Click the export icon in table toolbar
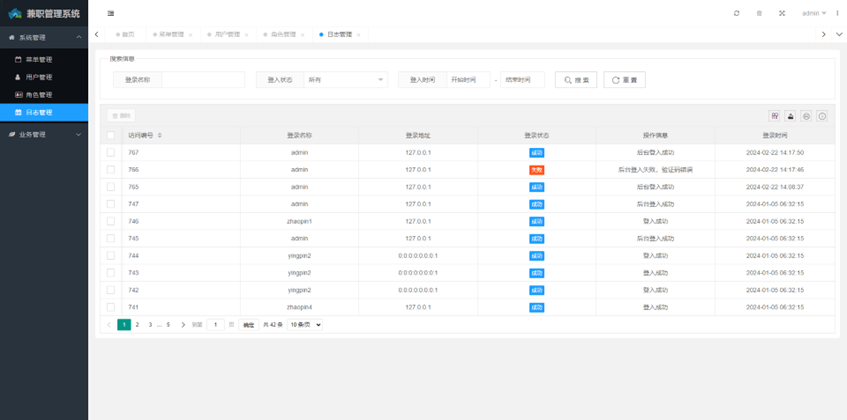 pos(790,116)
